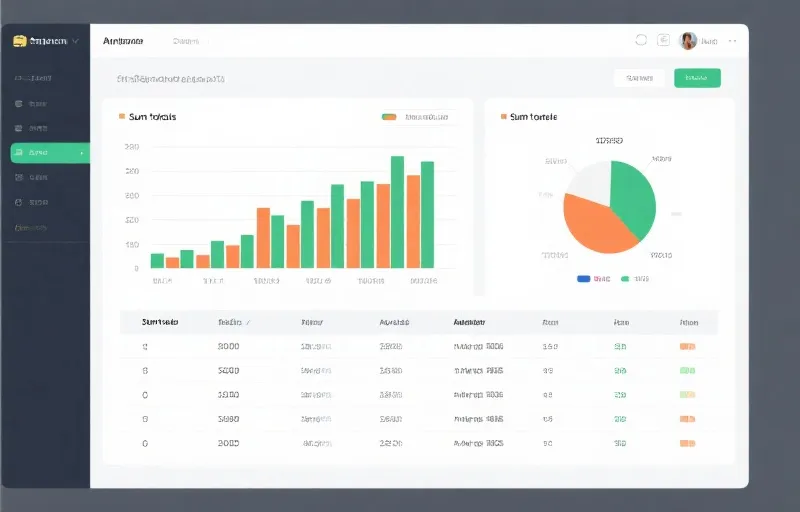Viewport: 800px width, 512px height.
Task: Expand the arrow on the active sidebar item
Action: click(85, 153)
